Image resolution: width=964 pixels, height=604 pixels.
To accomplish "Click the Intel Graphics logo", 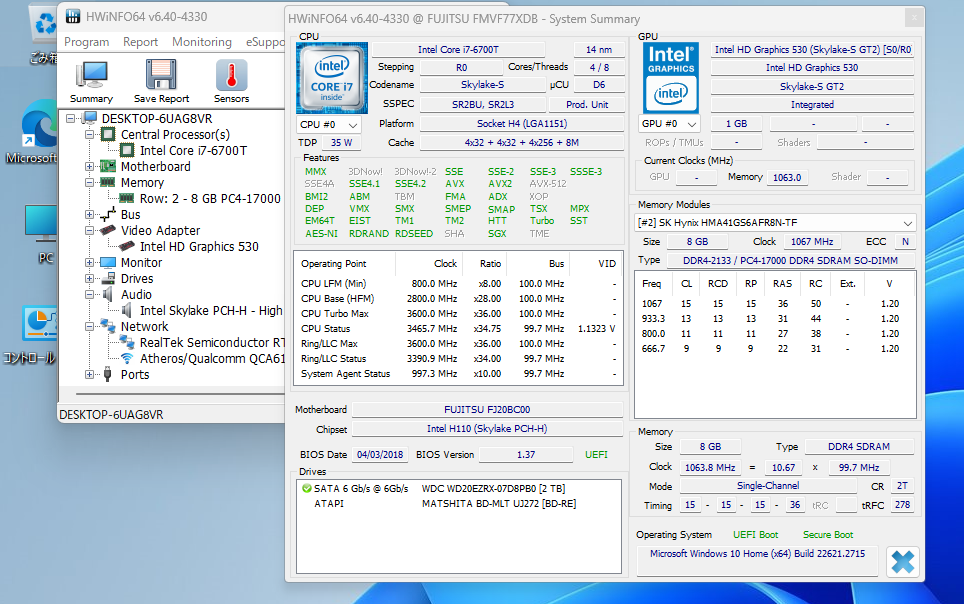I will 671,76.
